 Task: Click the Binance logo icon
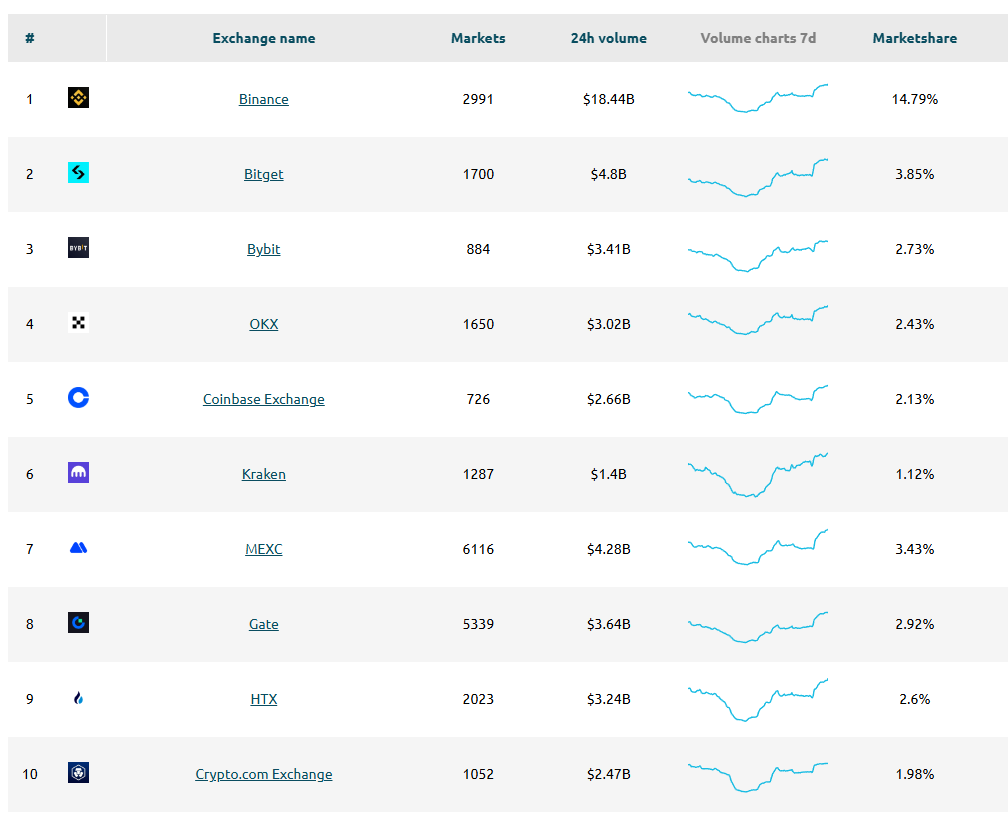78,98
